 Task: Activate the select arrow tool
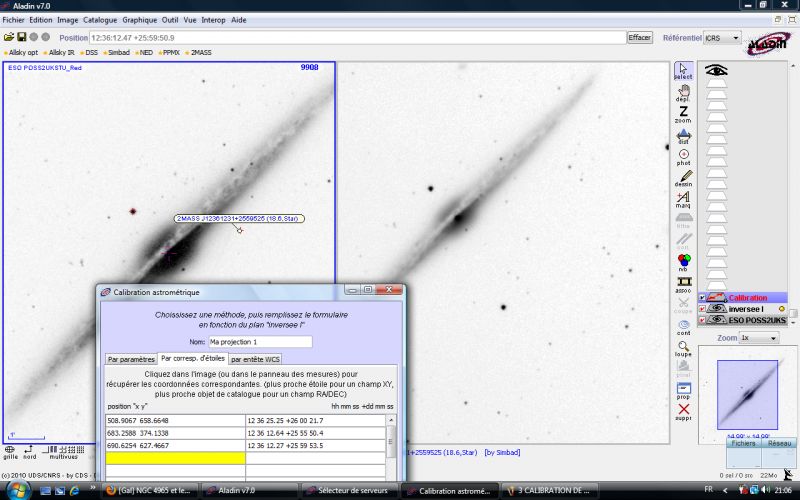(684, 71)
